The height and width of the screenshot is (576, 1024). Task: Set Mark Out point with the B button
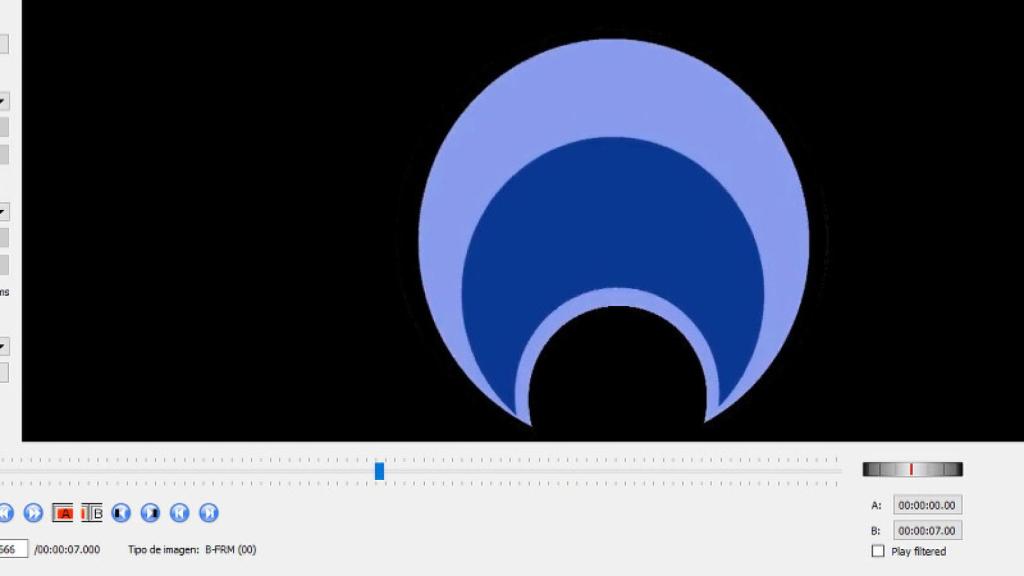[x=93, y=513]
